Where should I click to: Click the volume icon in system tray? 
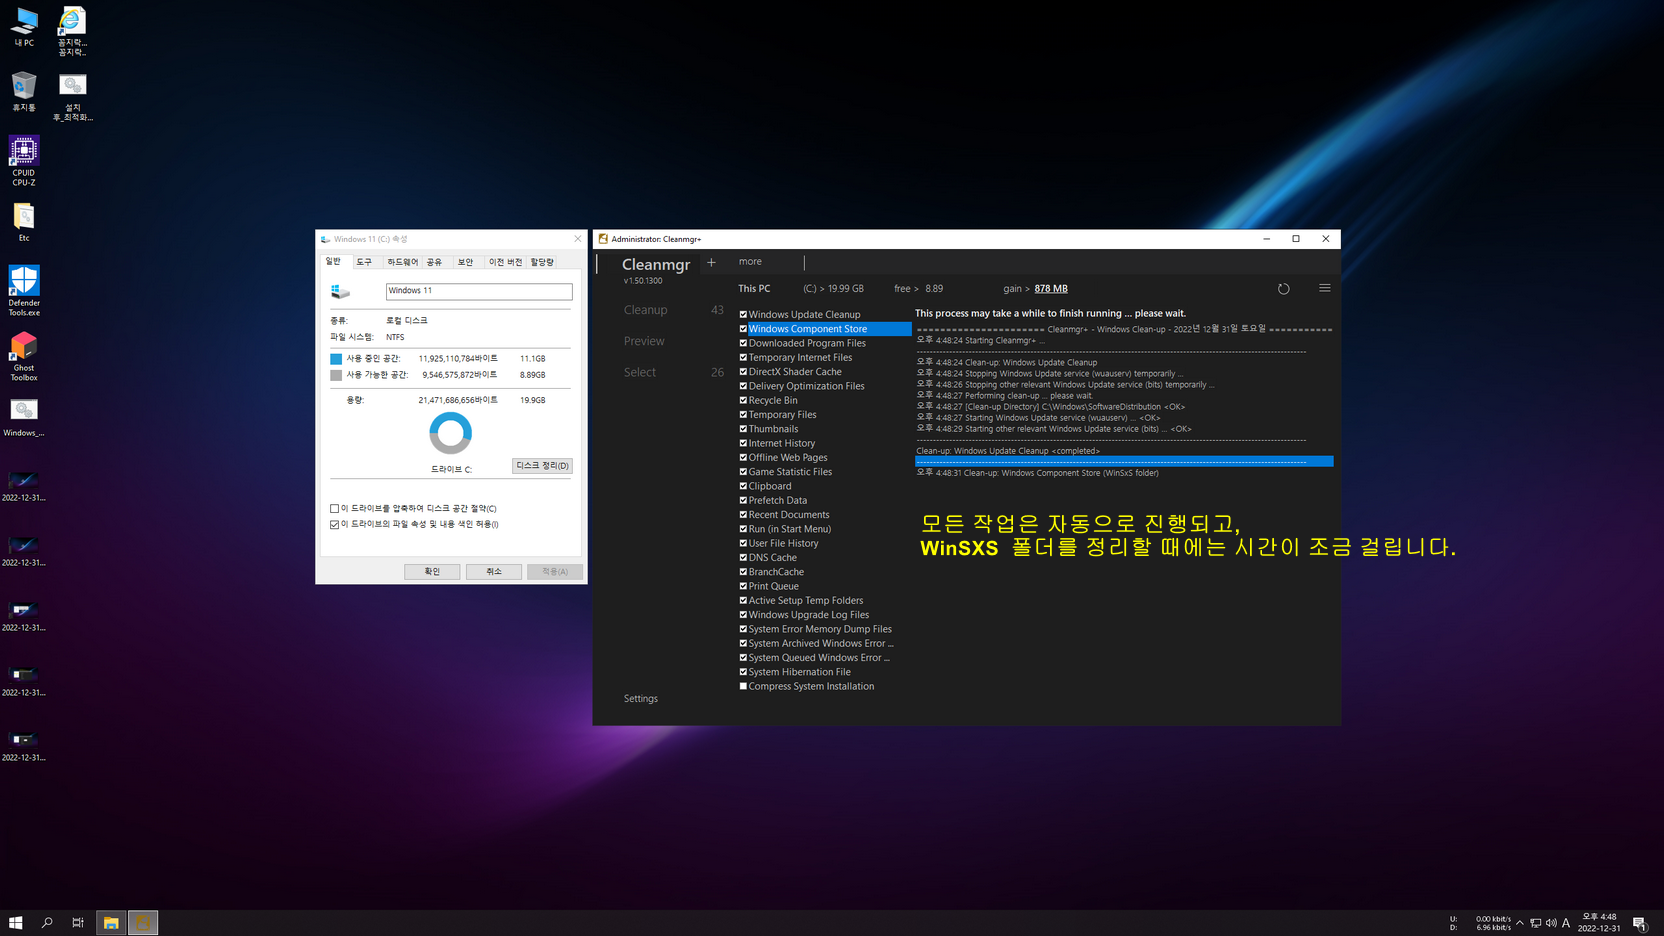1551,923
